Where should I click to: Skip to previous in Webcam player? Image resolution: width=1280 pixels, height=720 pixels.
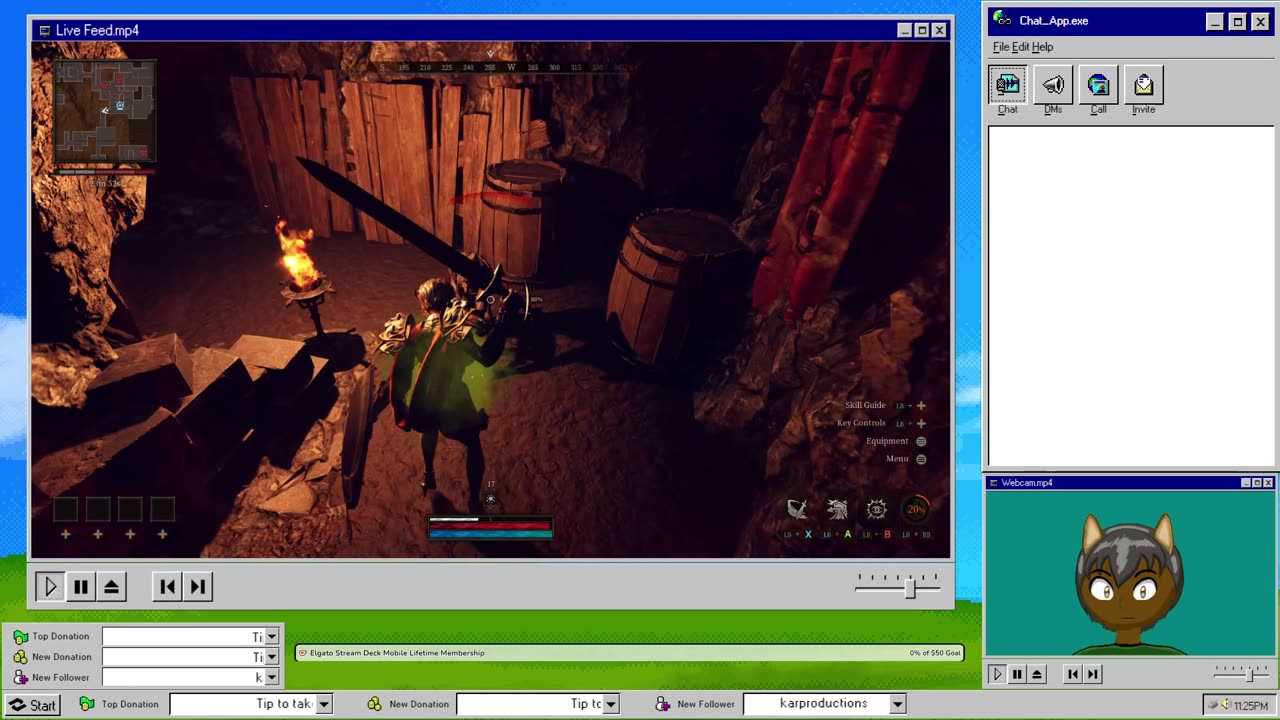(1073, 674)
